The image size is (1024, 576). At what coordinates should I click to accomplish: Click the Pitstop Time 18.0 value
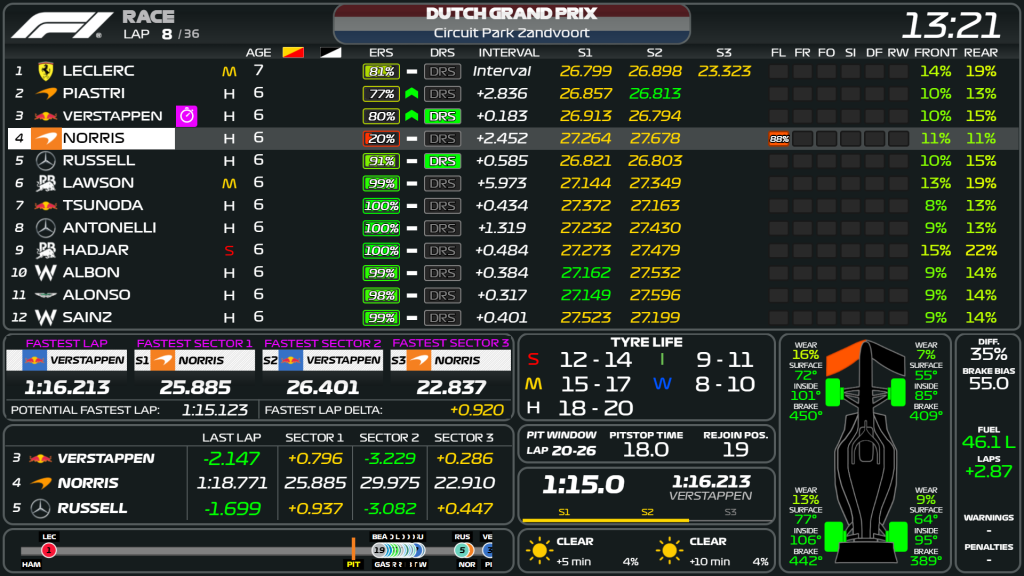click(x=645, y=449)
